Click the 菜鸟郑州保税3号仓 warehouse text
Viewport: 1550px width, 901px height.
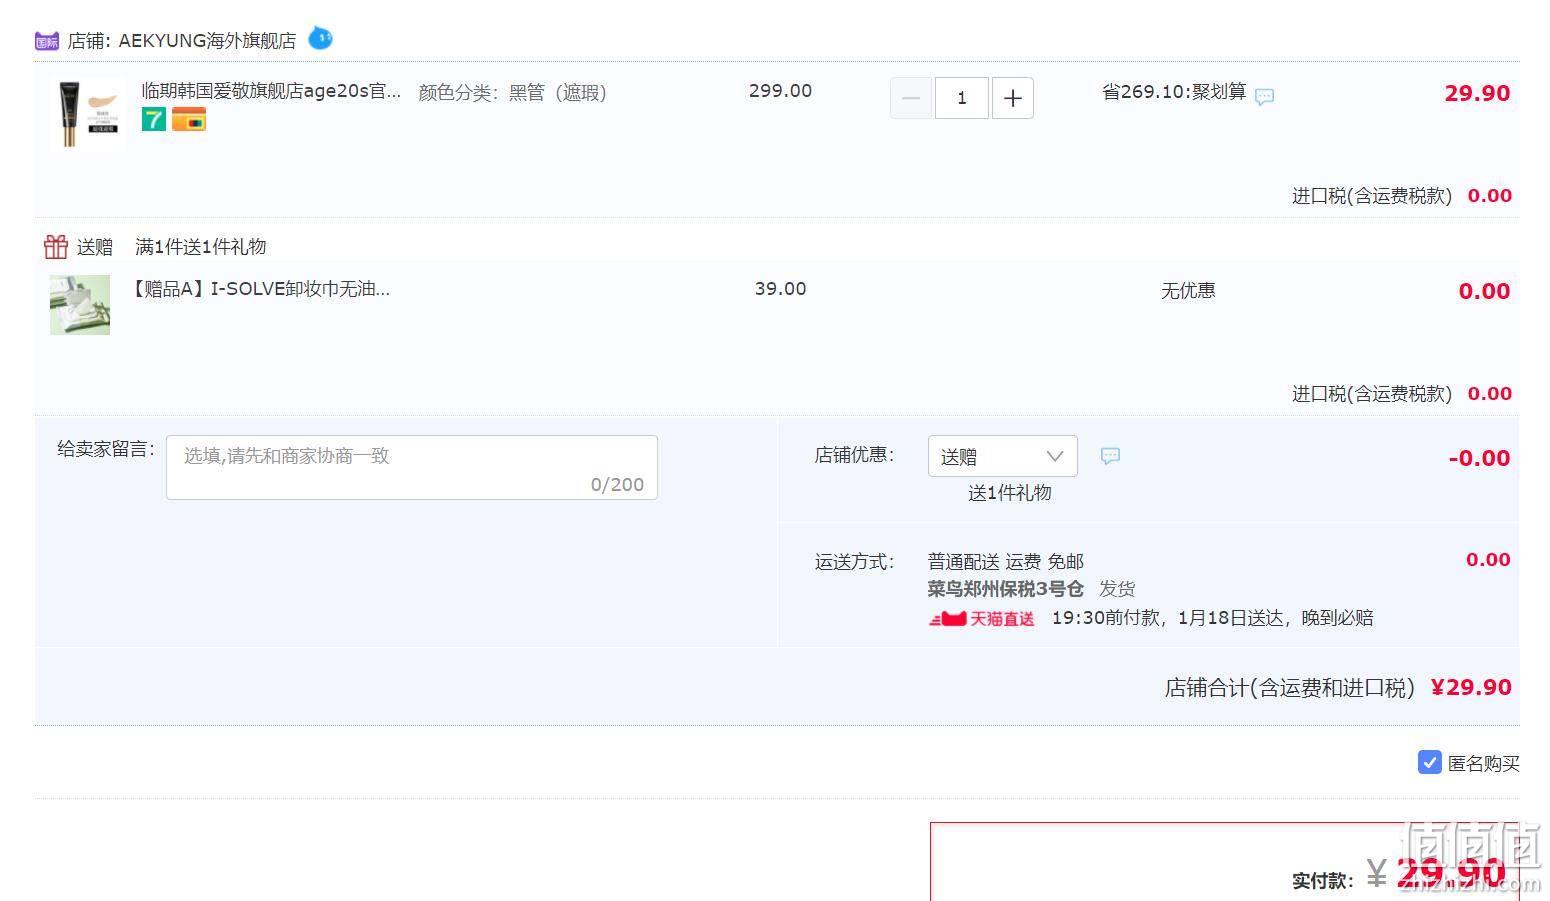click(1005, 589)
